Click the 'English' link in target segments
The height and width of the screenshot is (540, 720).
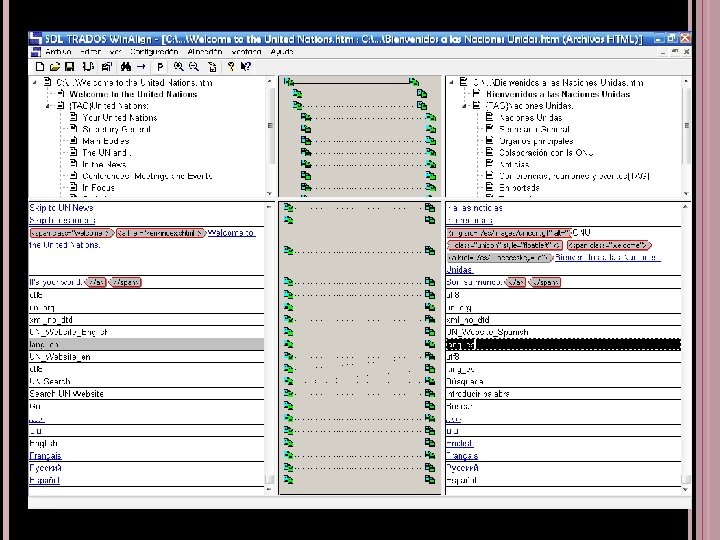click(460, 443)
